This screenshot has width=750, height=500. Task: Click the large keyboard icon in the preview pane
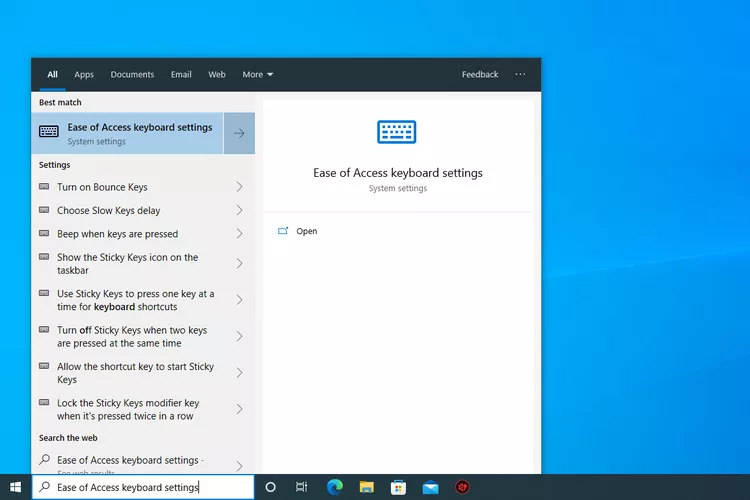click(x=397, y=132)
